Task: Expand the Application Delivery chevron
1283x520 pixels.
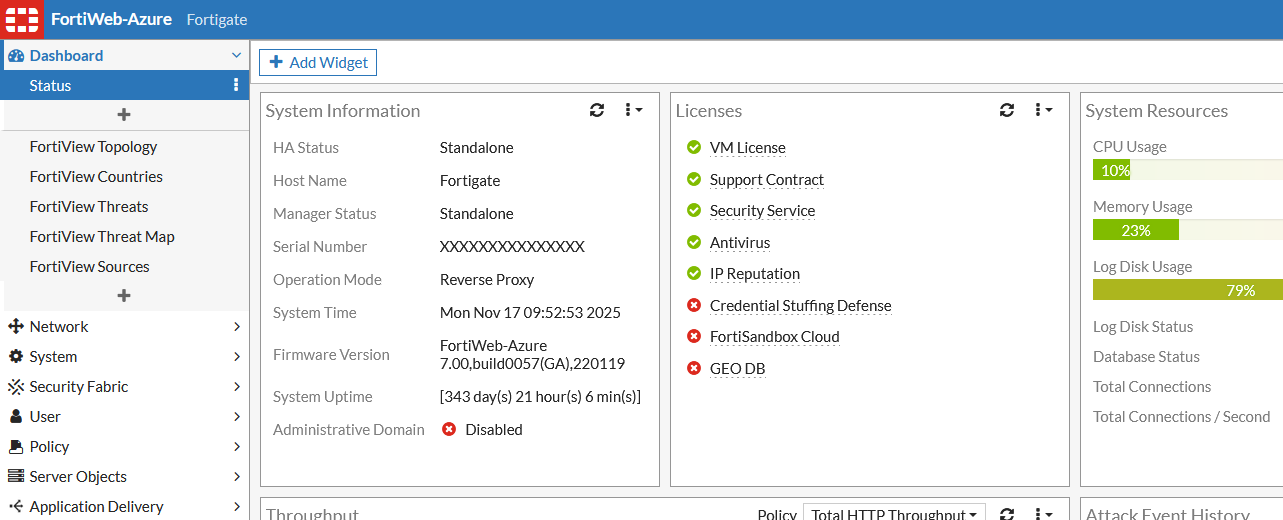Action: tap(237, 507)
